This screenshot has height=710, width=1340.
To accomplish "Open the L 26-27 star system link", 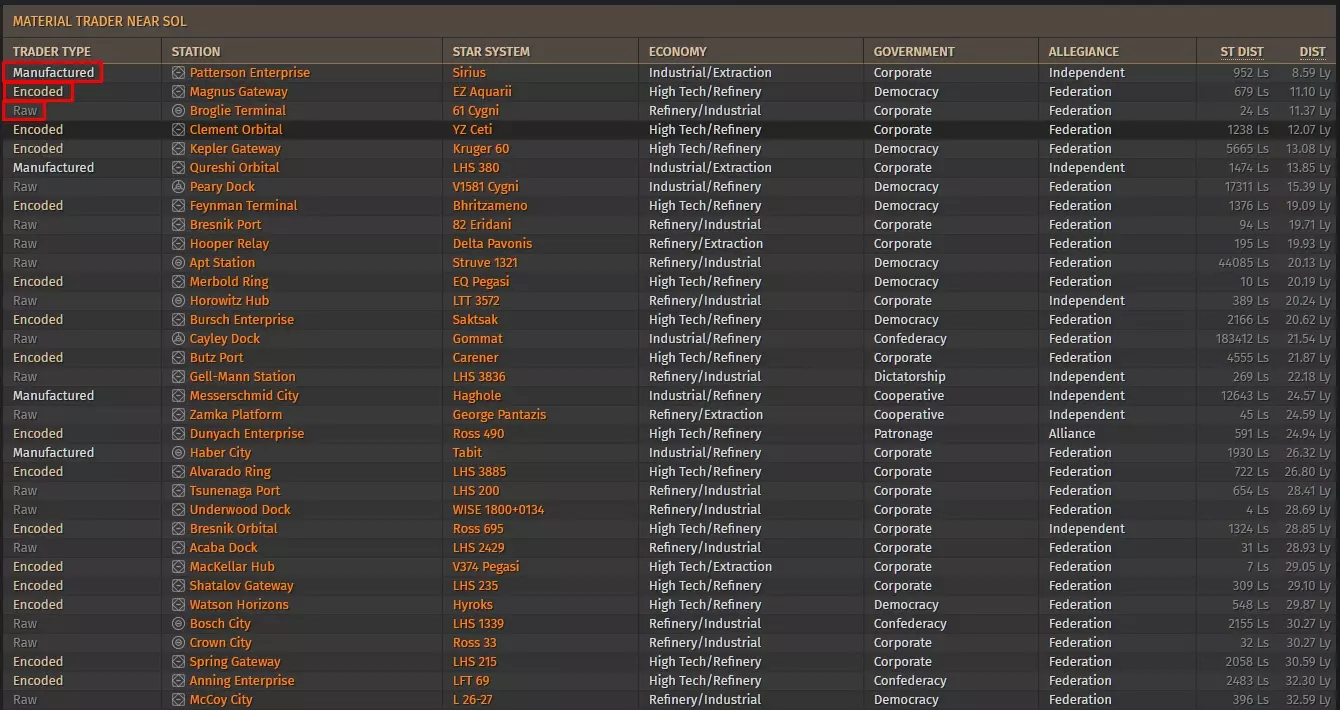I will coord(473,700).
